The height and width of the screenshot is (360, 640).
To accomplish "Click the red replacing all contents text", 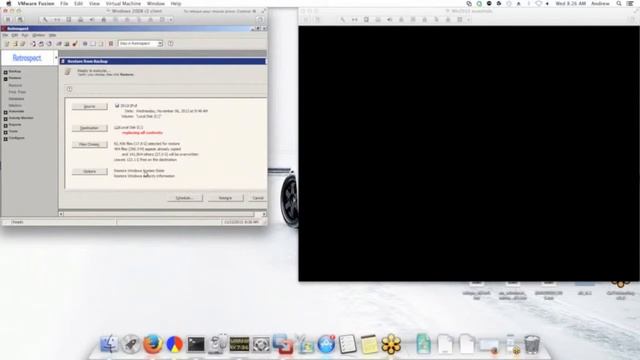I will pyautogui.click(x=142, y=133).
